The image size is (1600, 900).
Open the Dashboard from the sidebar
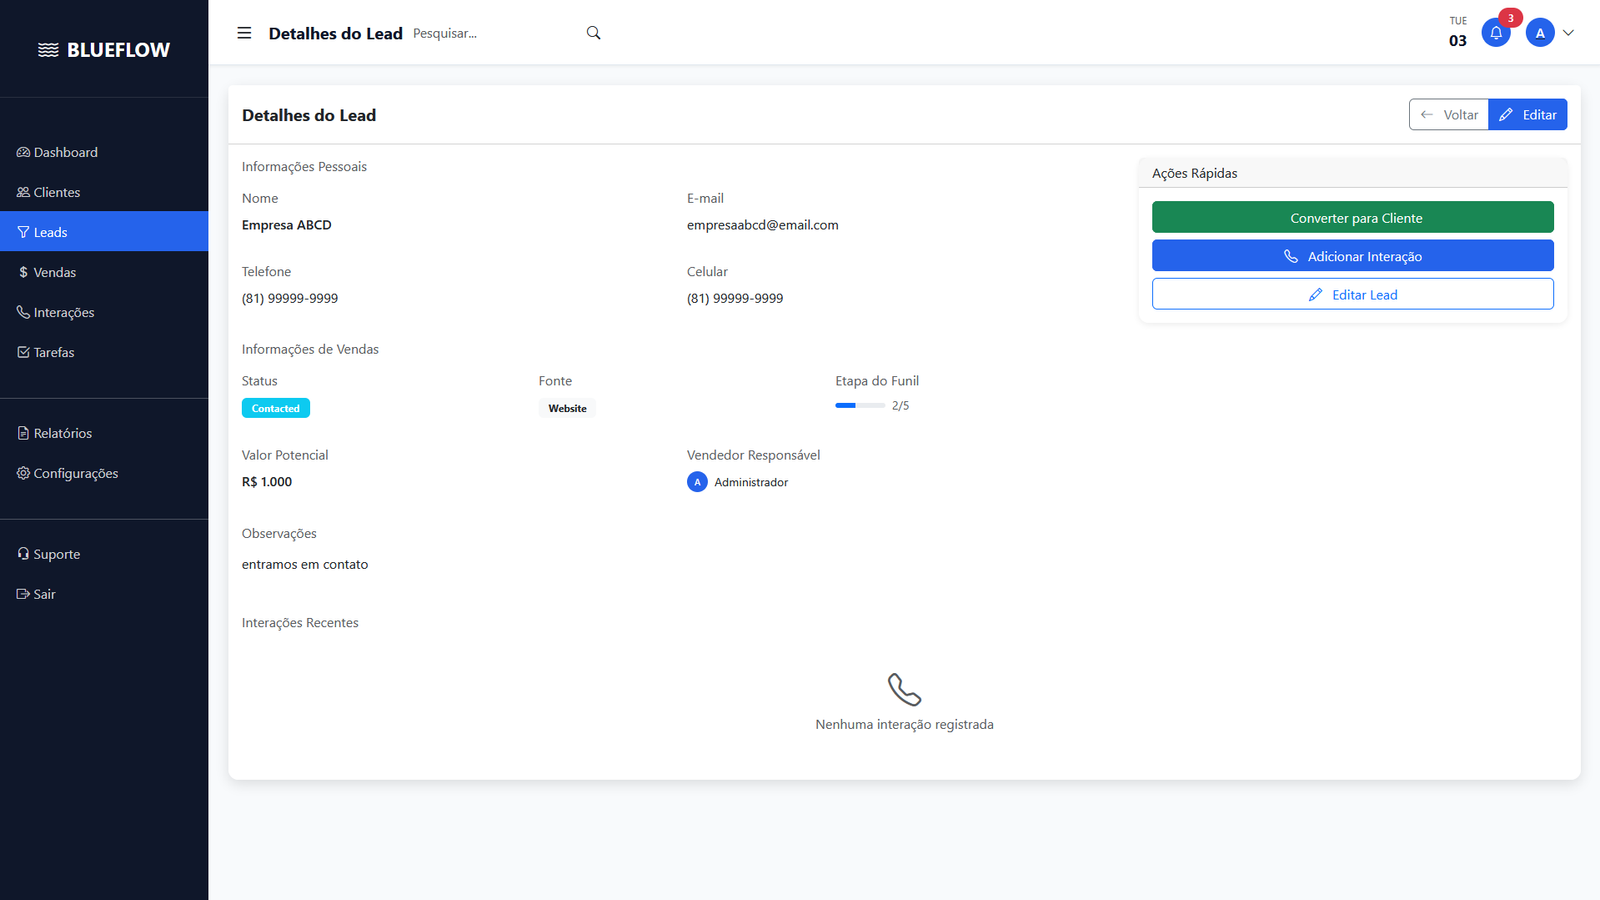pyautogui.click(x=64, y=152)
